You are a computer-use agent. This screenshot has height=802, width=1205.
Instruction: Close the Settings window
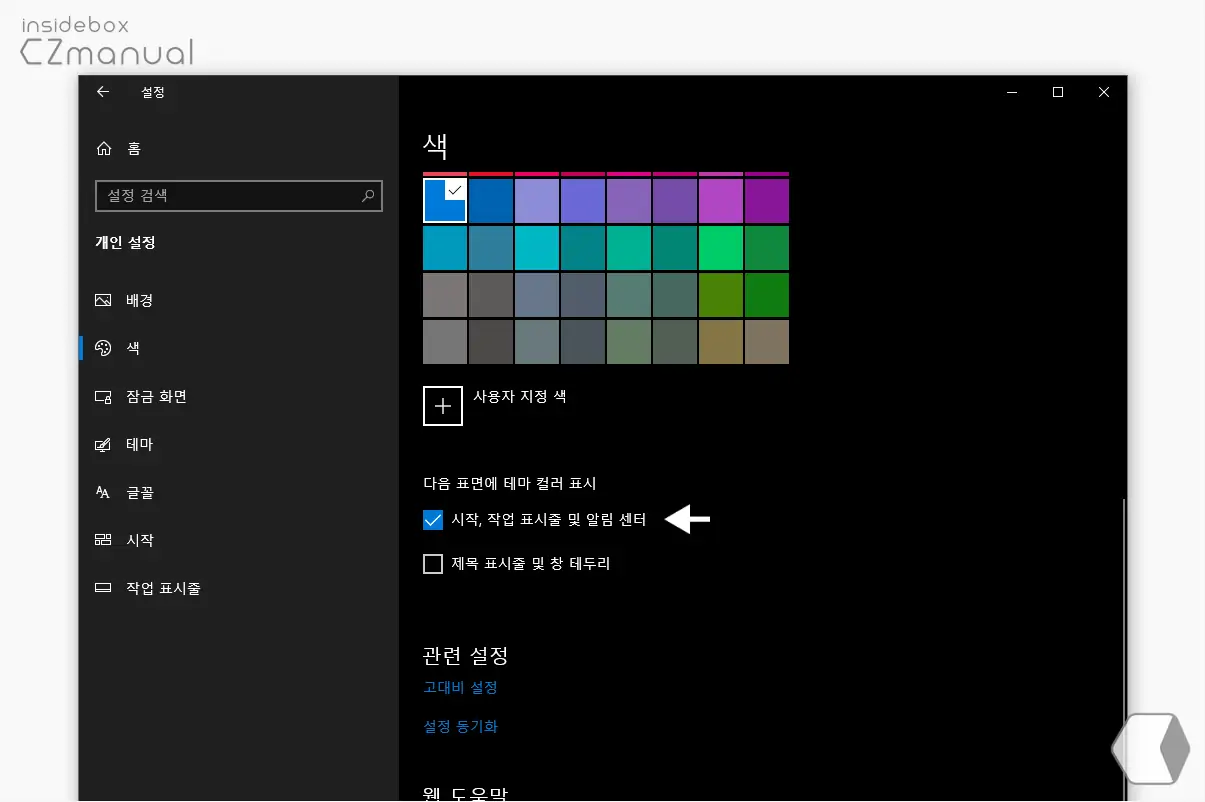click(1104, 92)
